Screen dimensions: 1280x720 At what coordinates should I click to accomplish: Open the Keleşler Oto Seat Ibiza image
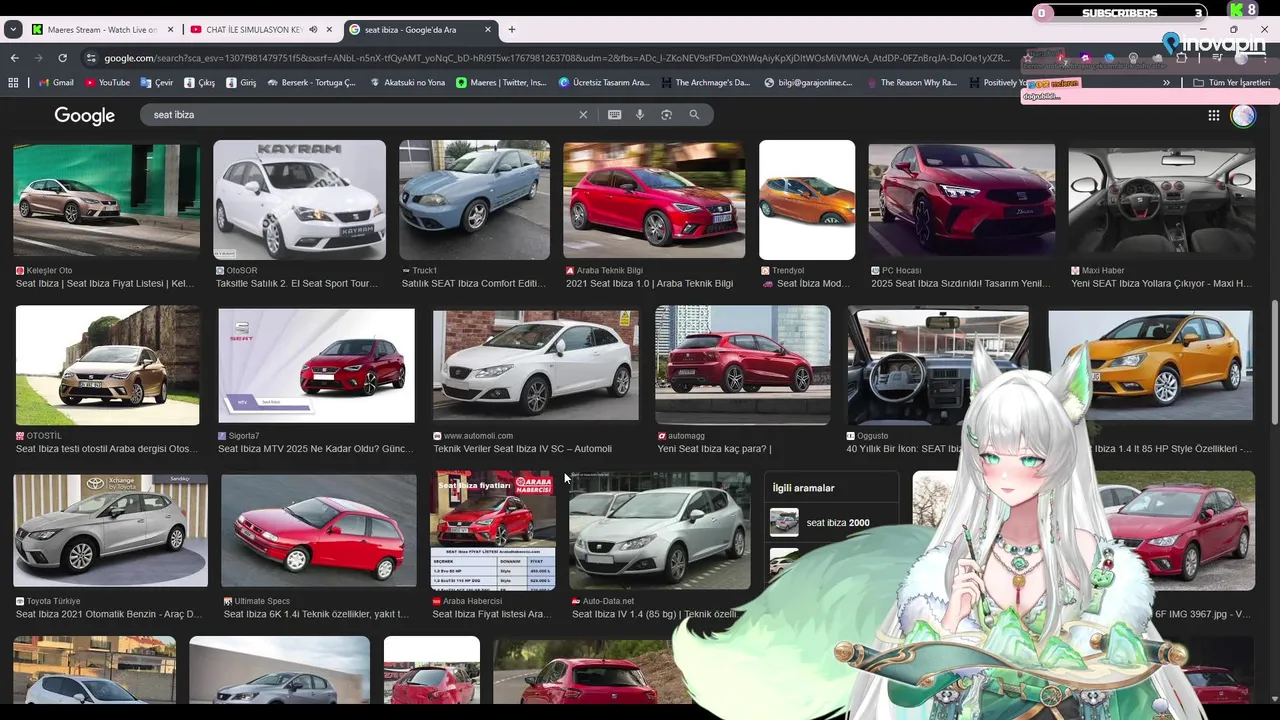tap(106, 200)
